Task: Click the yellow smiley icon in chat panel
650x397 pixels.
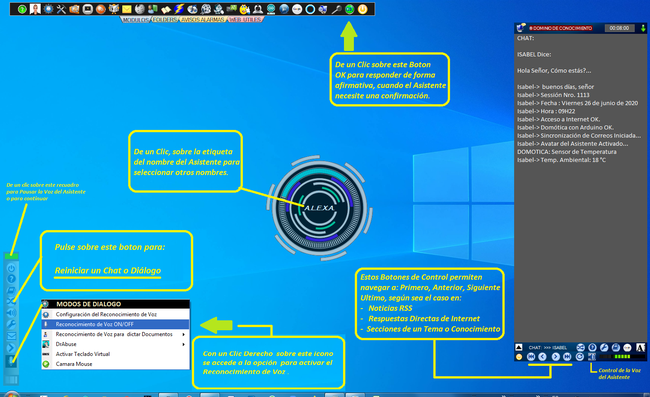Action: tap(519, 357)
